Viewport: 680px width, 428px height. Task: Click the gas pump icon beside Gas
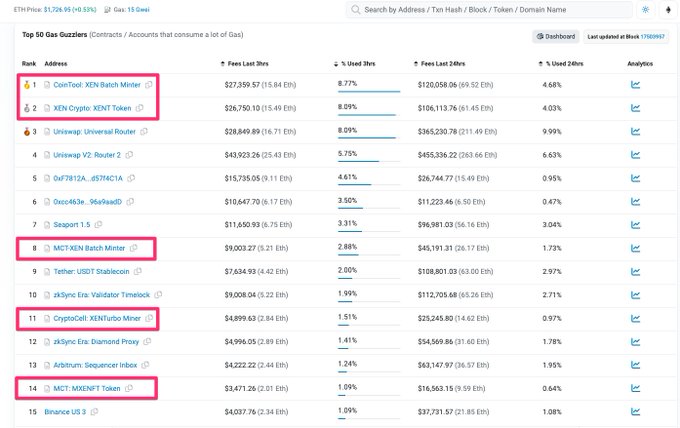pyautogui.click(x=107, y=10)
